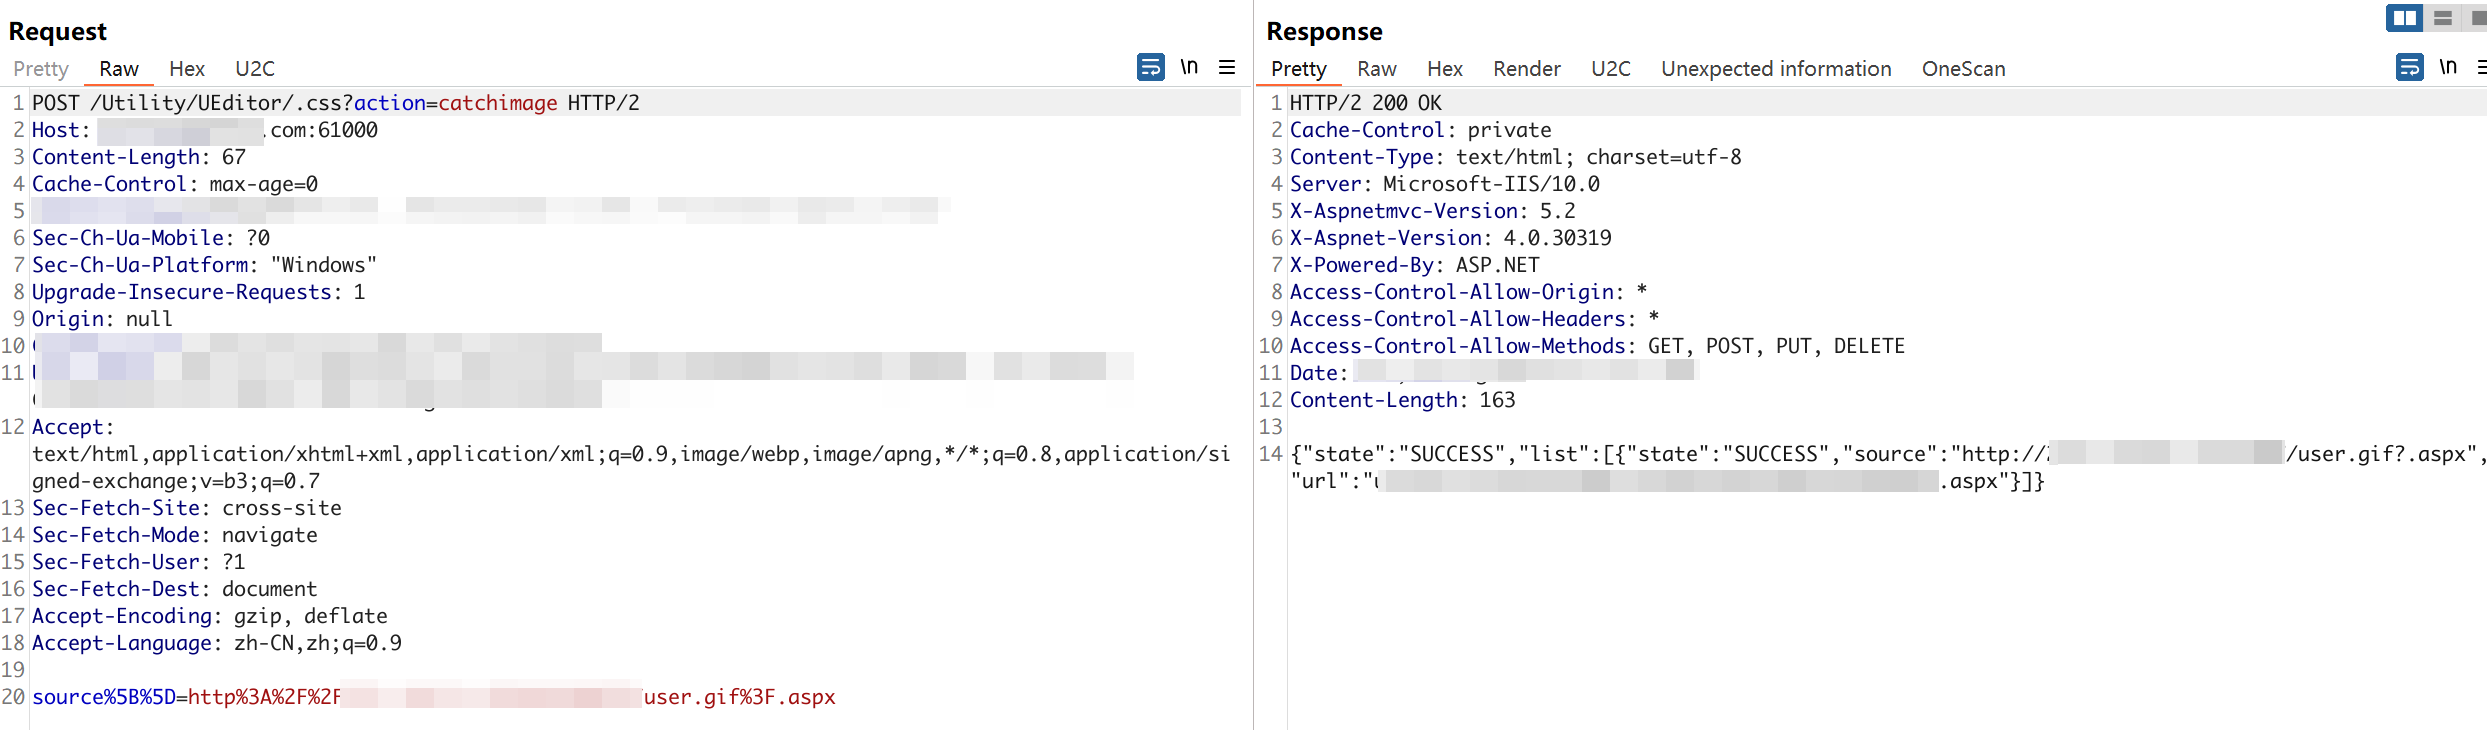Switch to Response Hex tab
This screenshot has height=730, width=2487.
[1445, 69]
